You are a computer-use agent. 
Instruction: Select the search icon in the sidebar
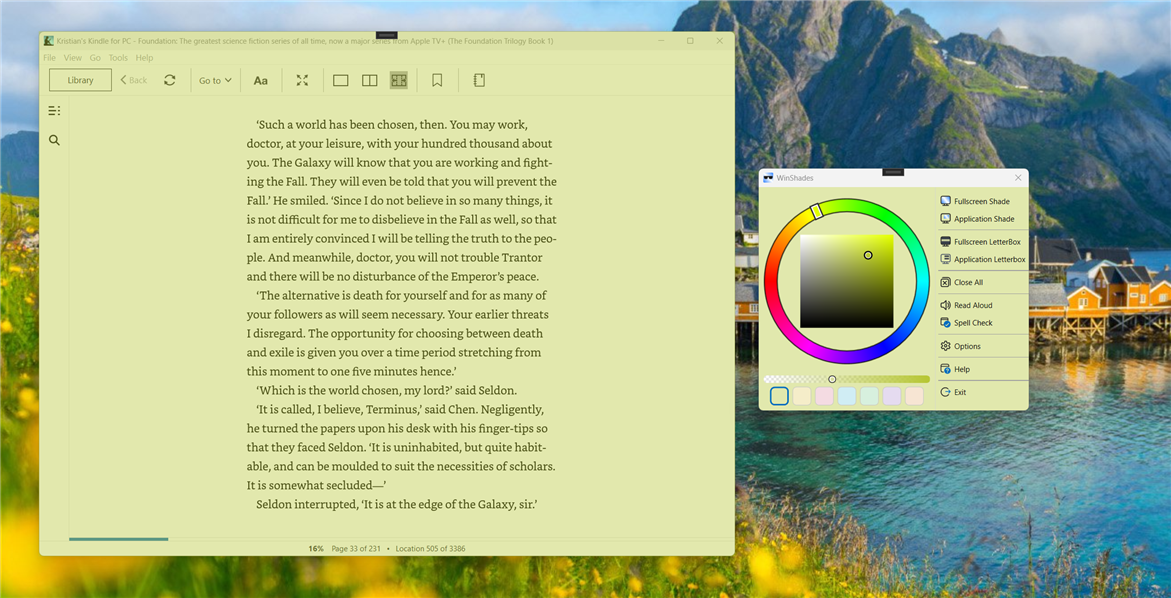(x=54, y=140)
